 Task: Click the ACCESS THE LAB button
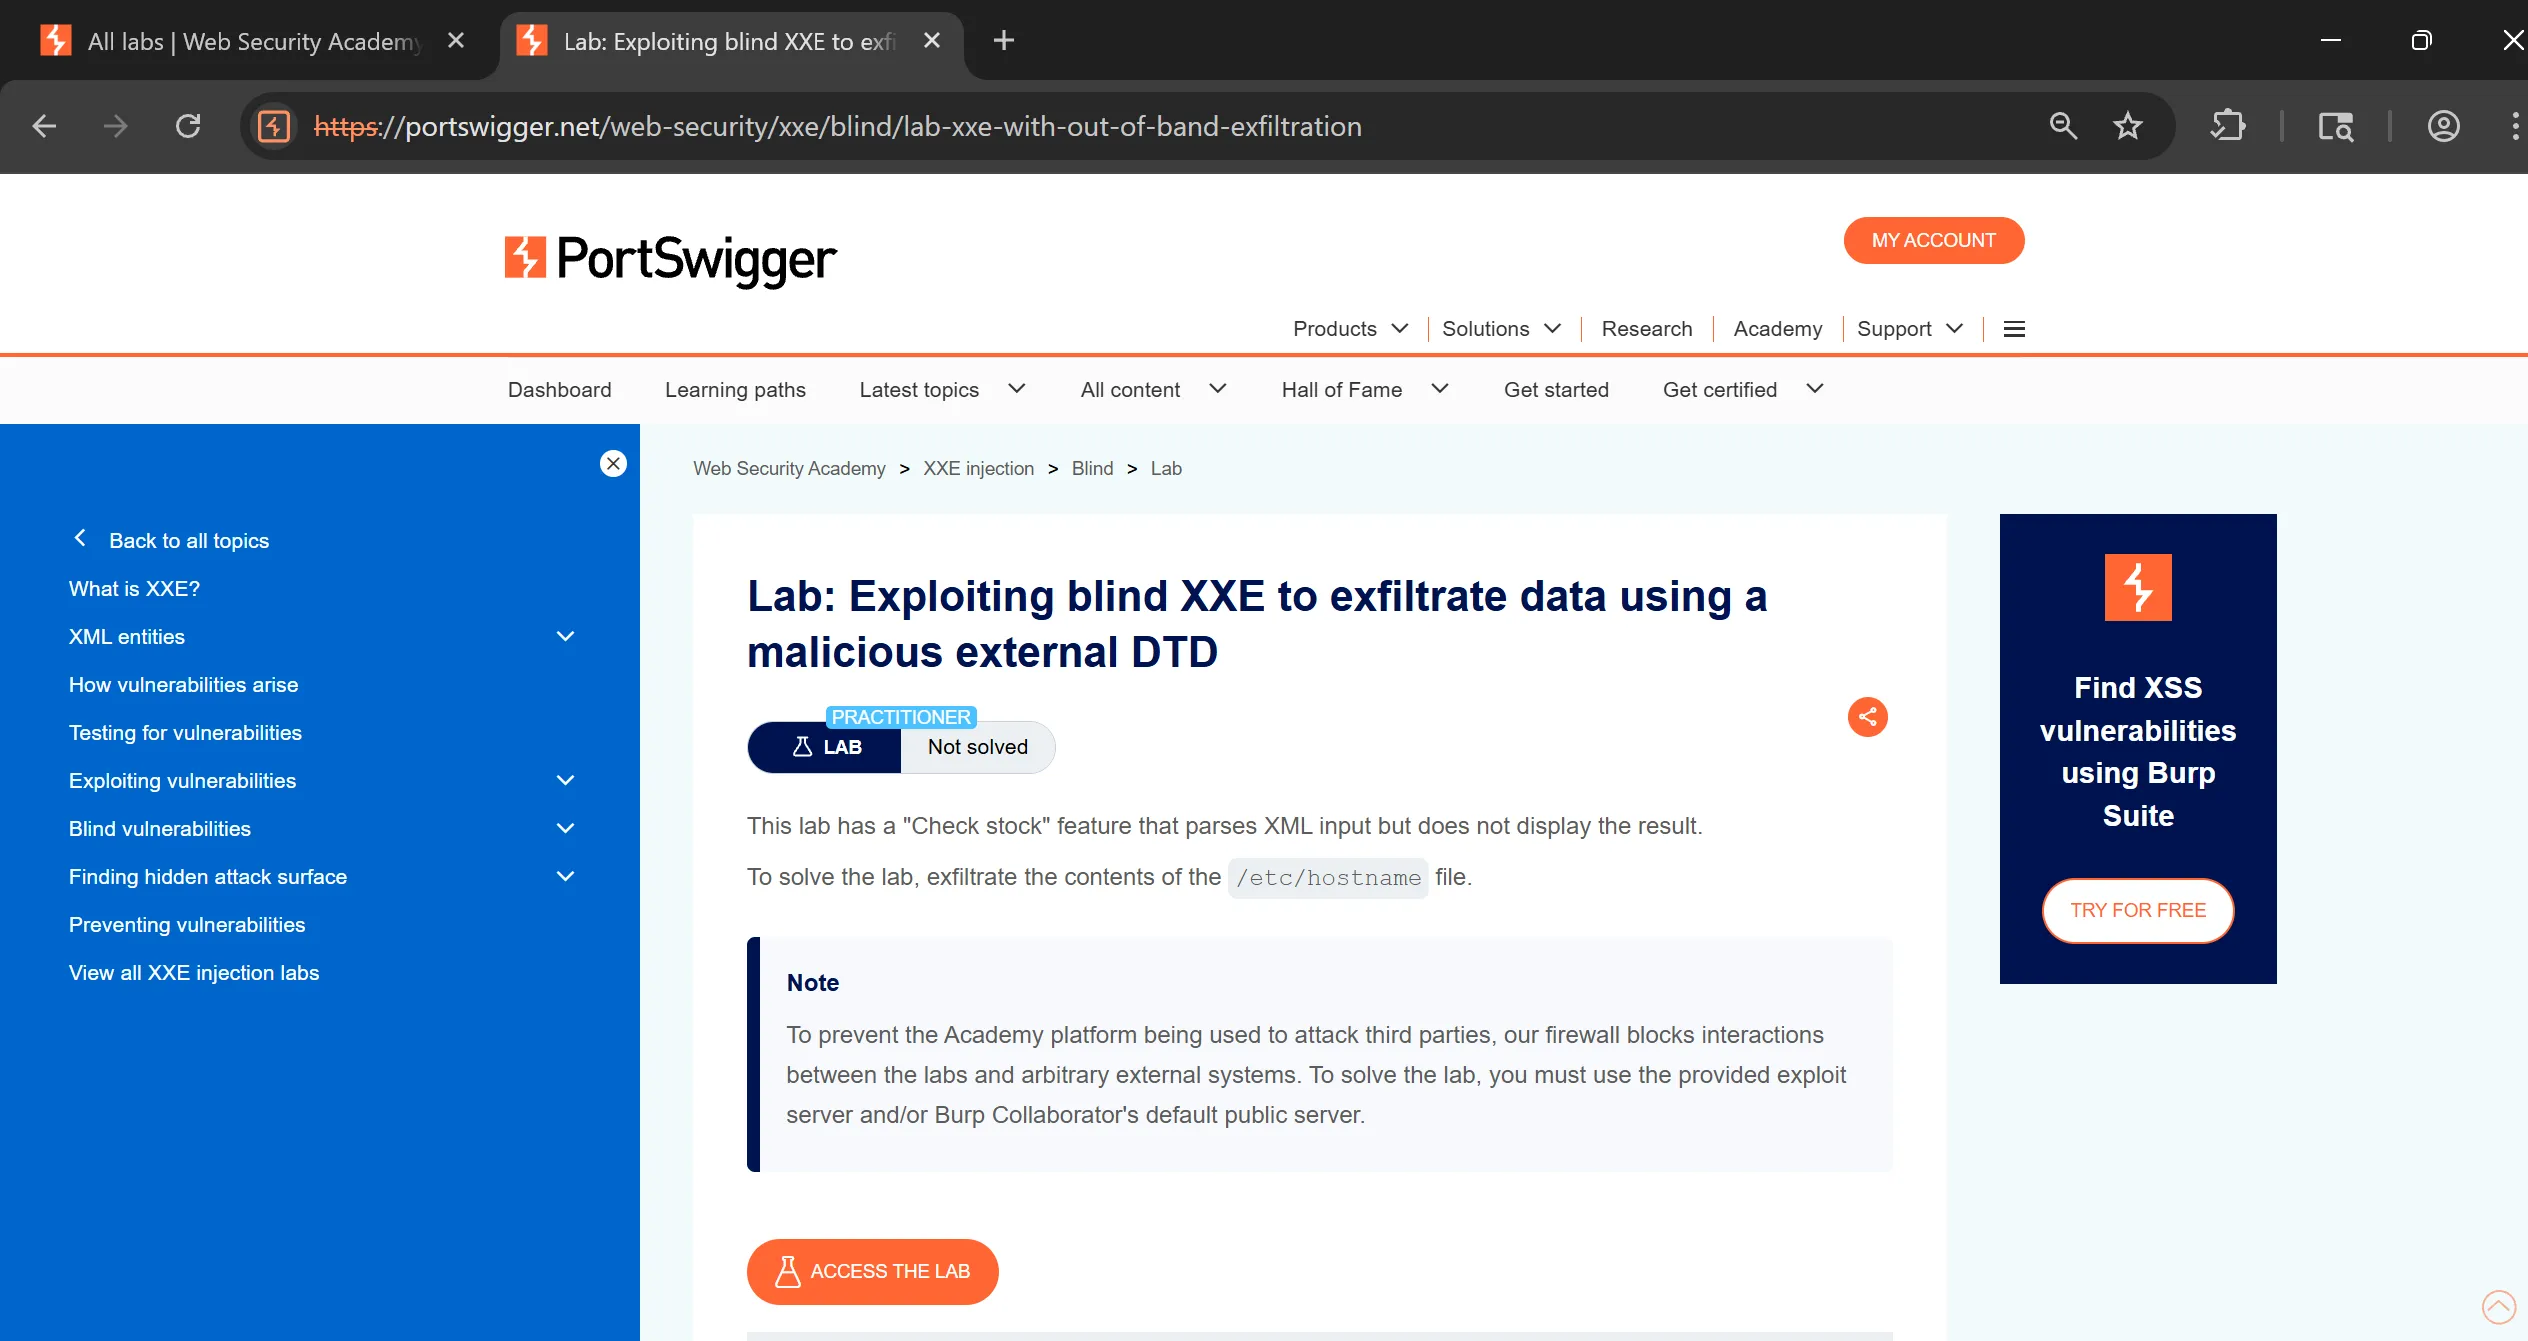coord(872,1271)
